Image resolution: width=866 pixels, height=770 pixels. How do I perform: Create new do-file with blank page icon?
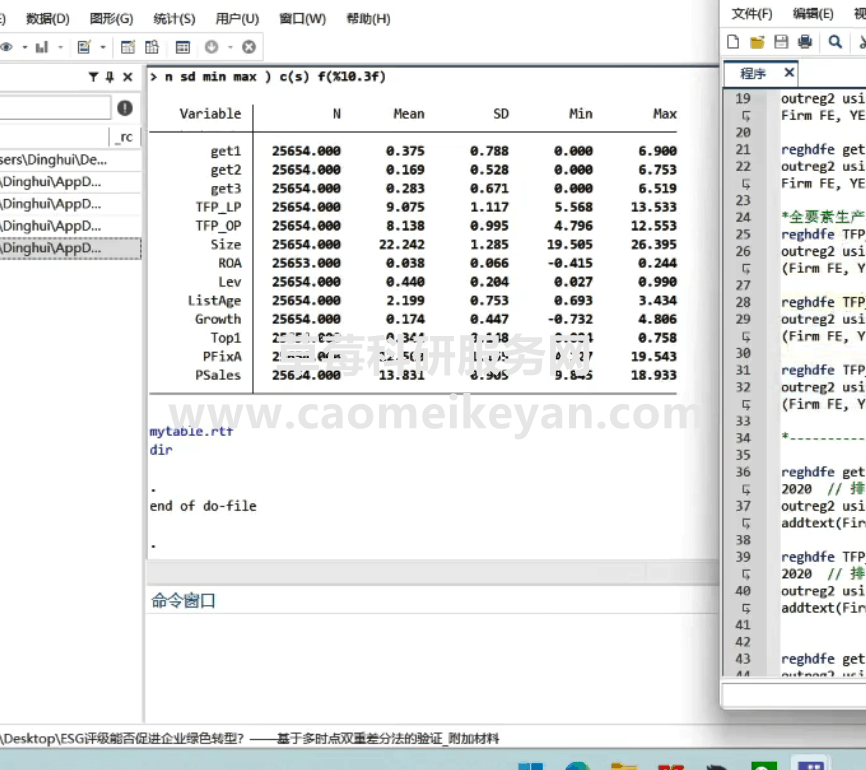(x=733, y=42)
